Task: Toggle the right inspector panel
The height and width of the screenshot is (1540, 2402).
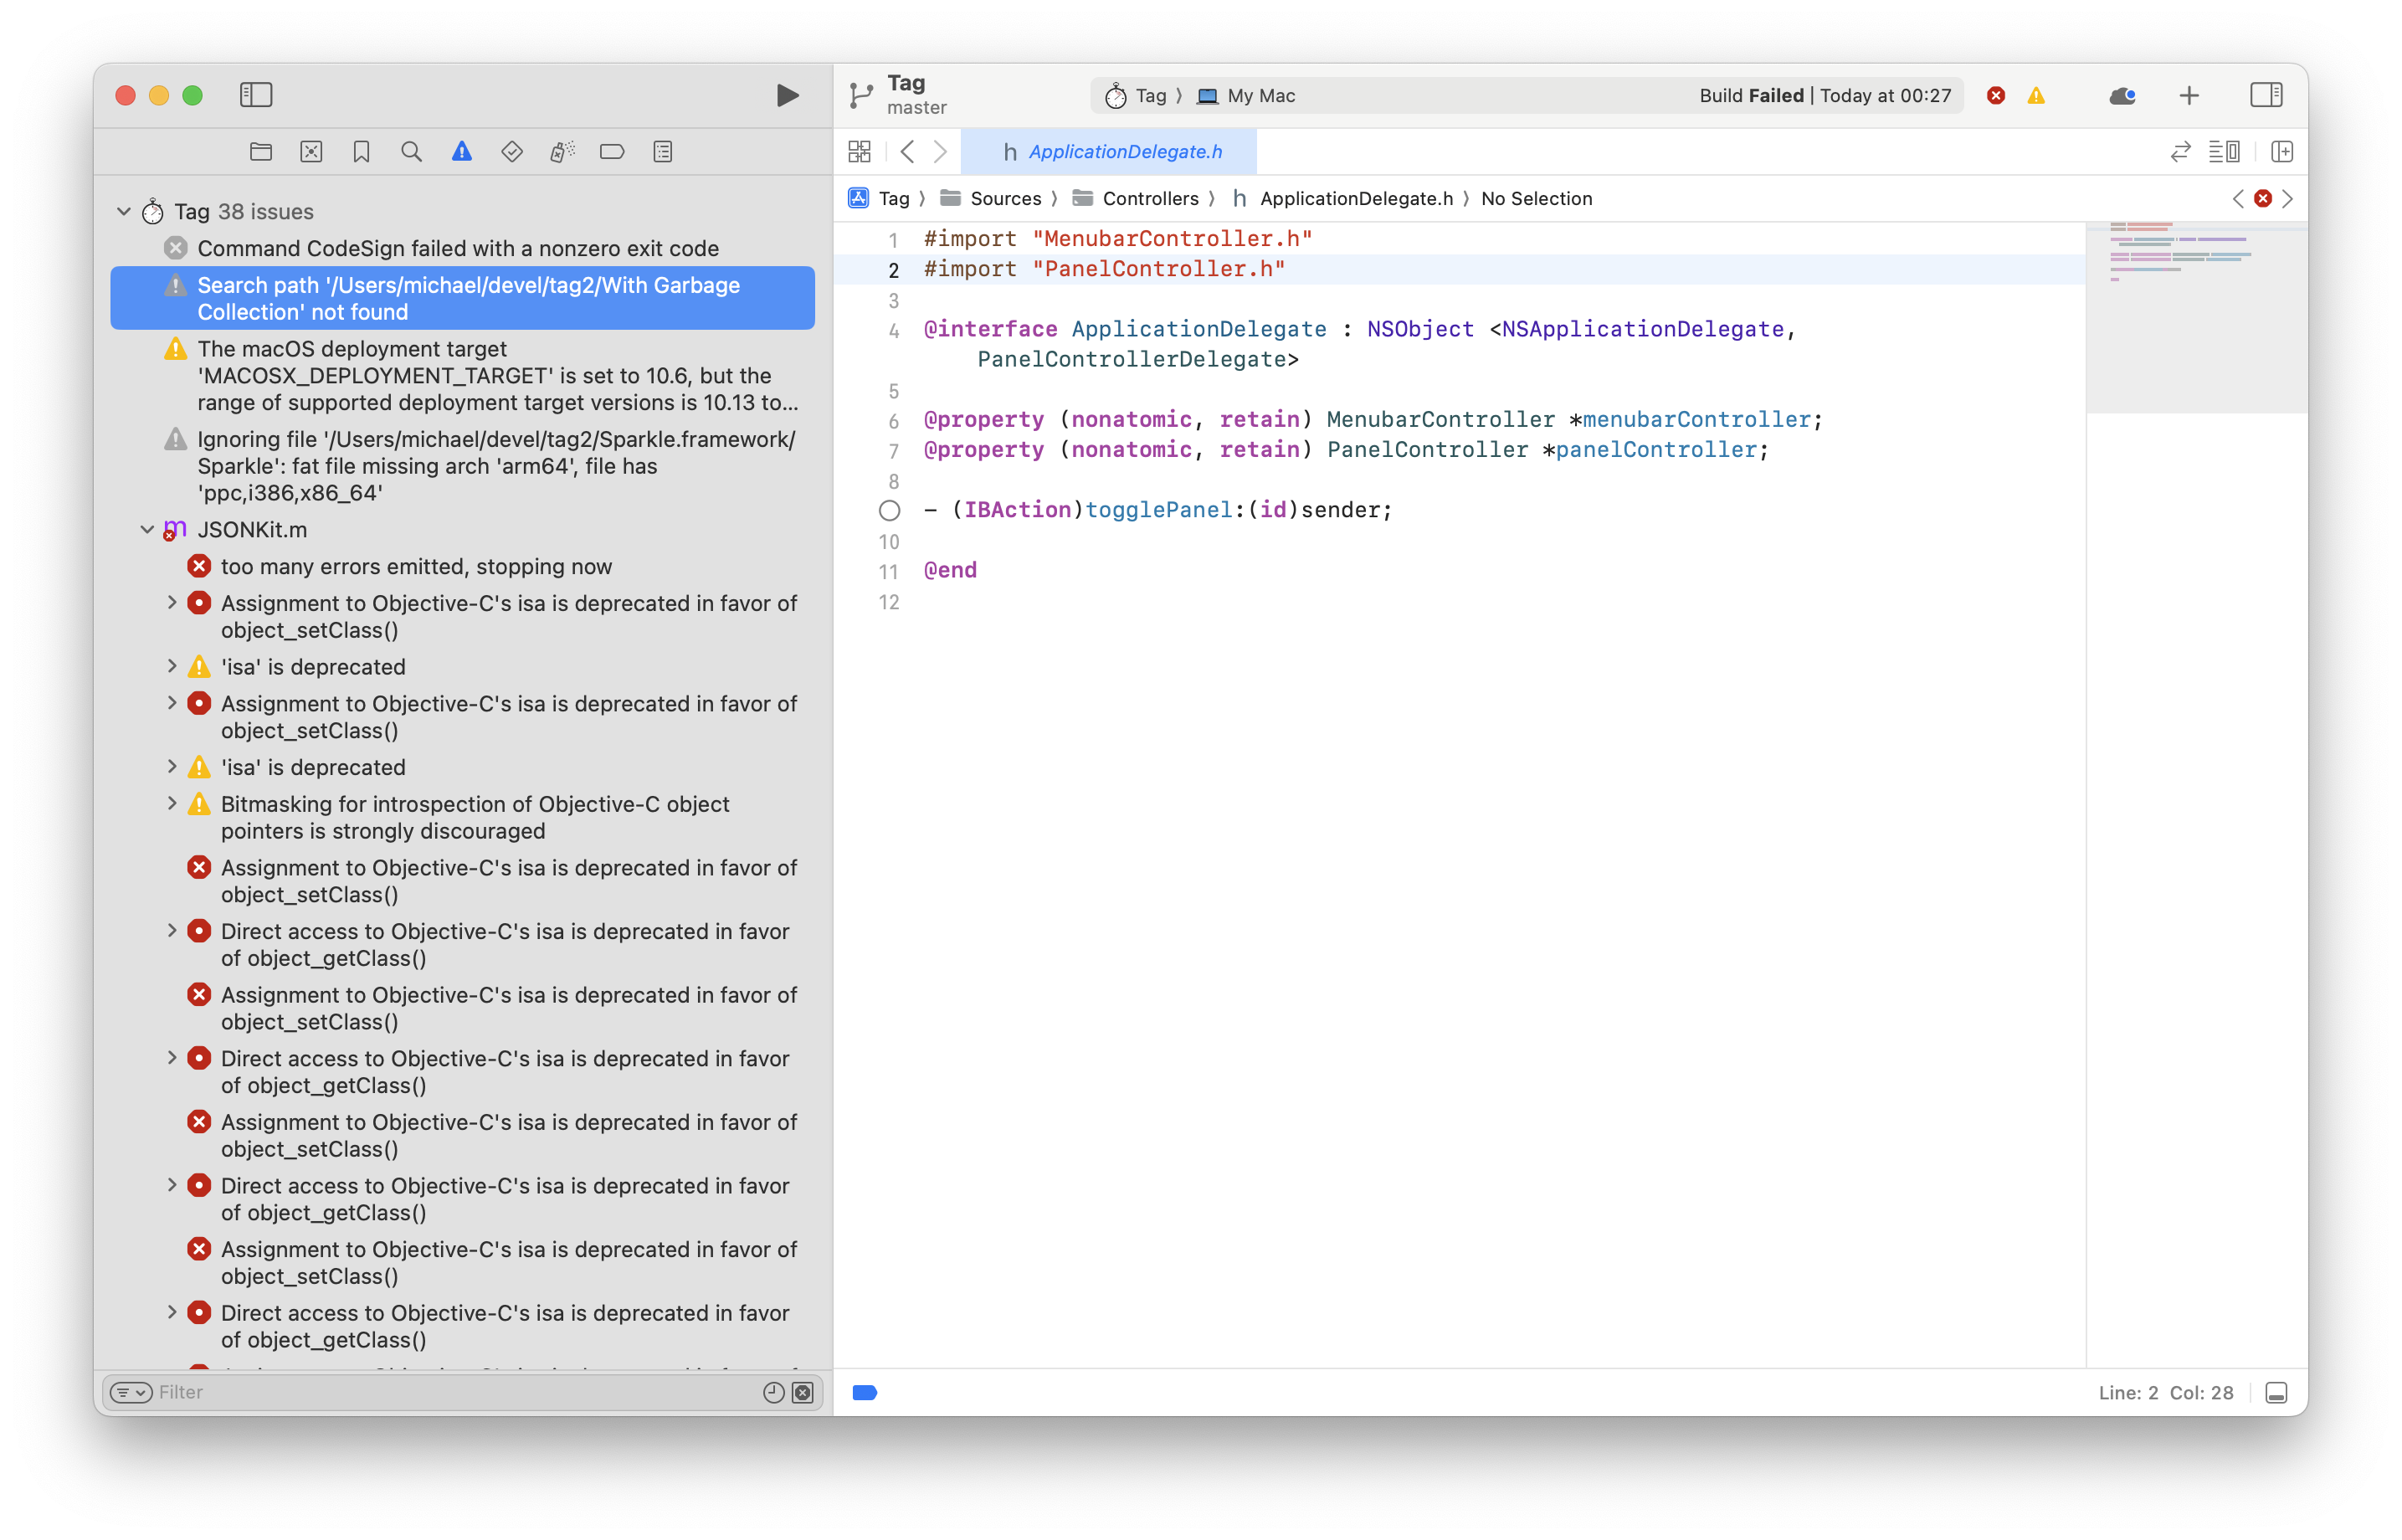Action: (x=2267, y=95)
